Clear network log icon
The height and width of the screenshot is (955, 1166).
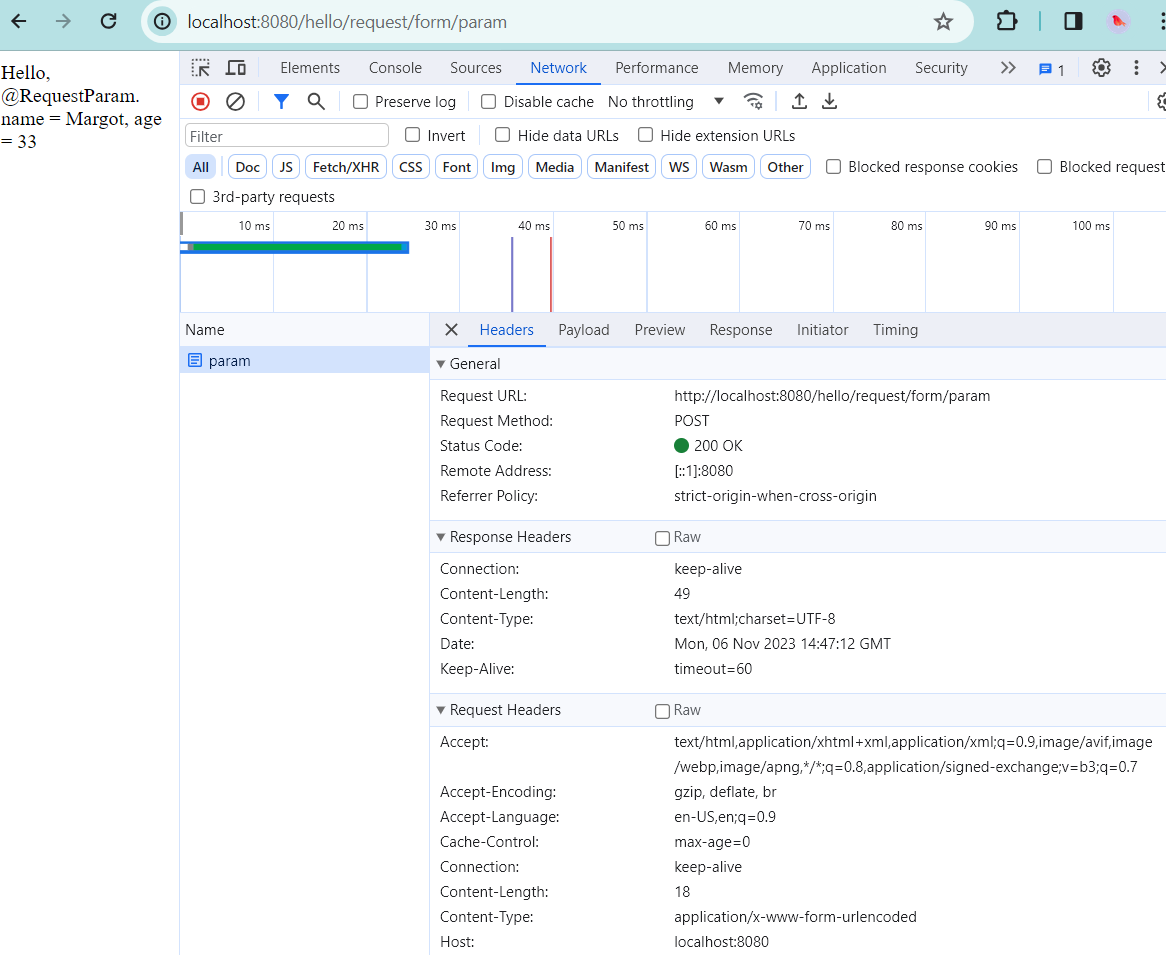[x=235, y=101]
